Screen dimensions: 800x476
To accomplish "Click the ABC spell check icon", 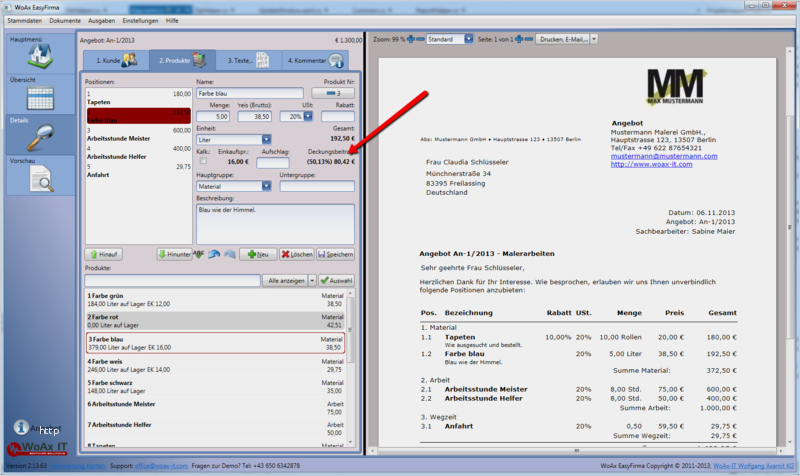I will pos(199,254).
